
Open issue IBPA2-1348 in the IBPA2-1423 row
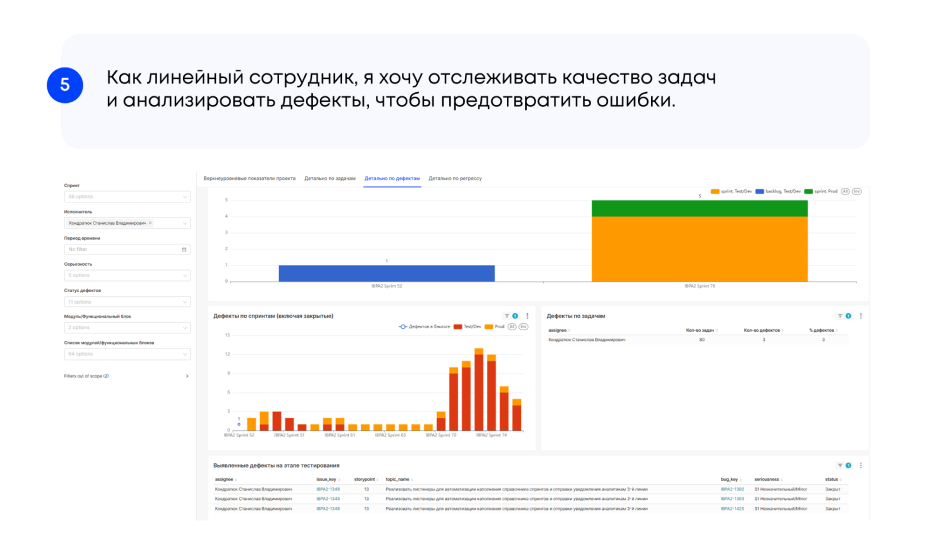tap(328, 509)
